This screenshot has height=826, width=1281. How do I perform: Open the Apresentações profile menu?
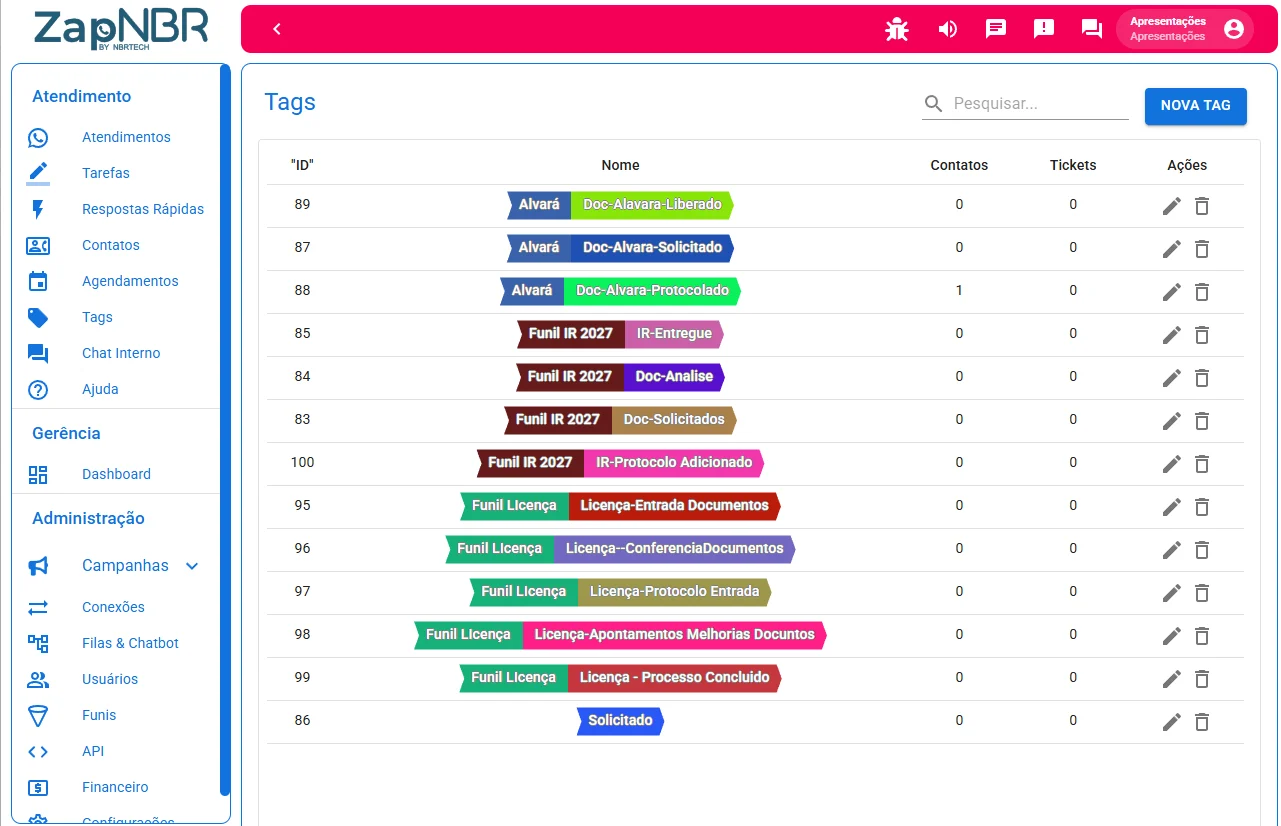tap(1185, 29)
